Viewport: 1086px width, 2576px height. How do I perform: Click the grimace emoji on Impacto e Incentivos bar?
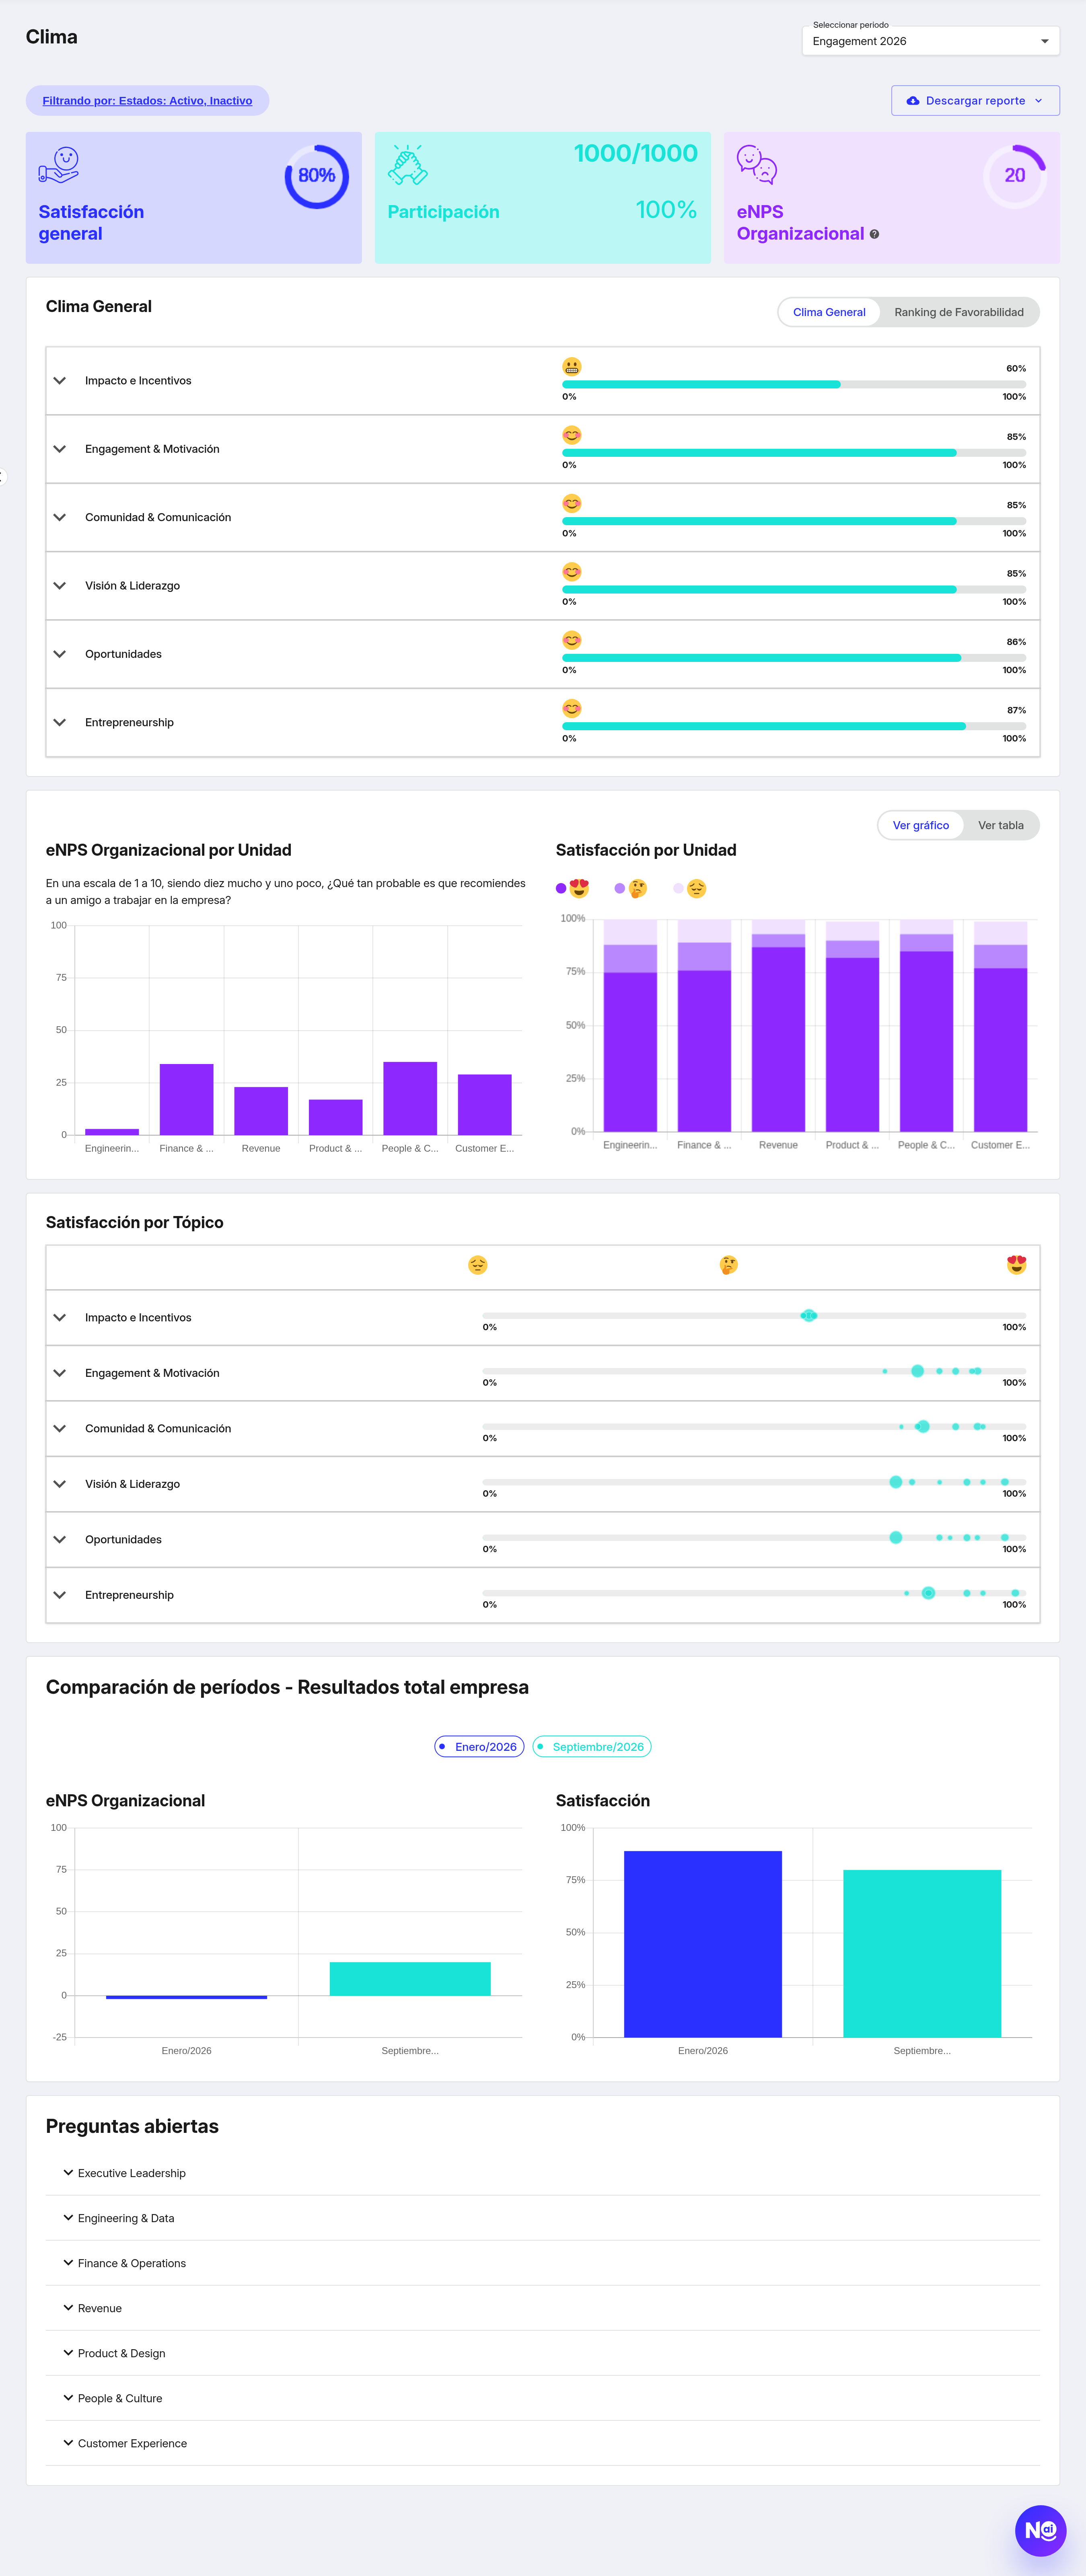tap(572, 367)
